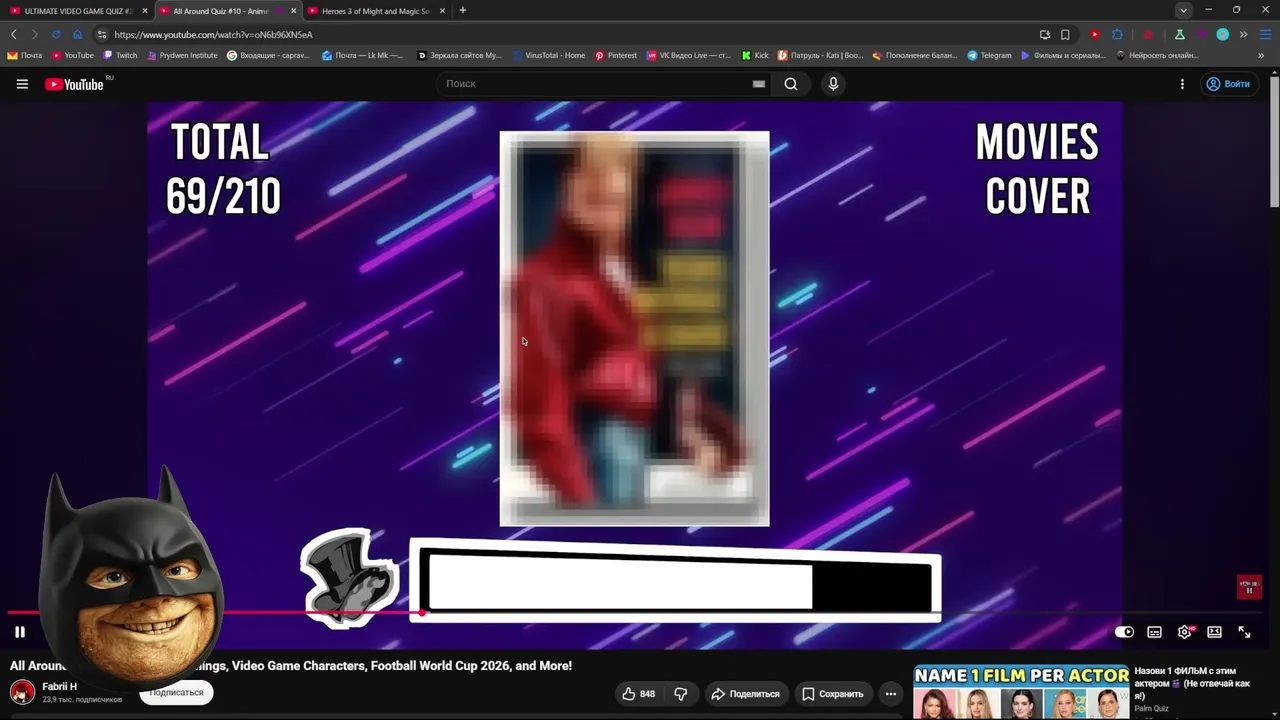Start voice search with the microphone
Screen dimensions: 1280x720
833,84
